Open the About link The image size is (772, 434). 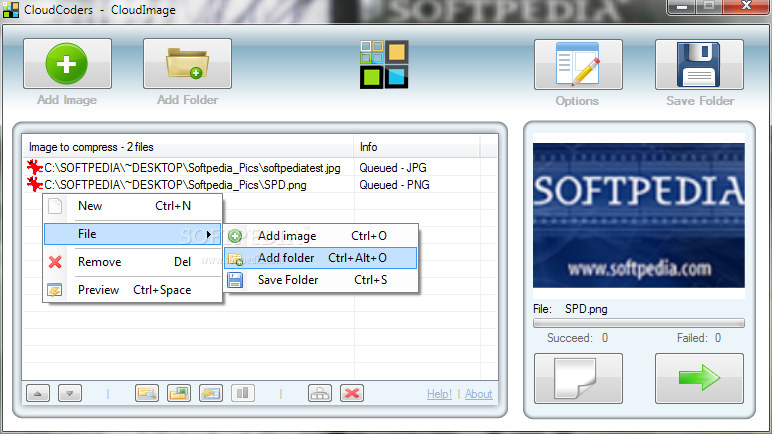pyautogui.click(x=479, y=394)
